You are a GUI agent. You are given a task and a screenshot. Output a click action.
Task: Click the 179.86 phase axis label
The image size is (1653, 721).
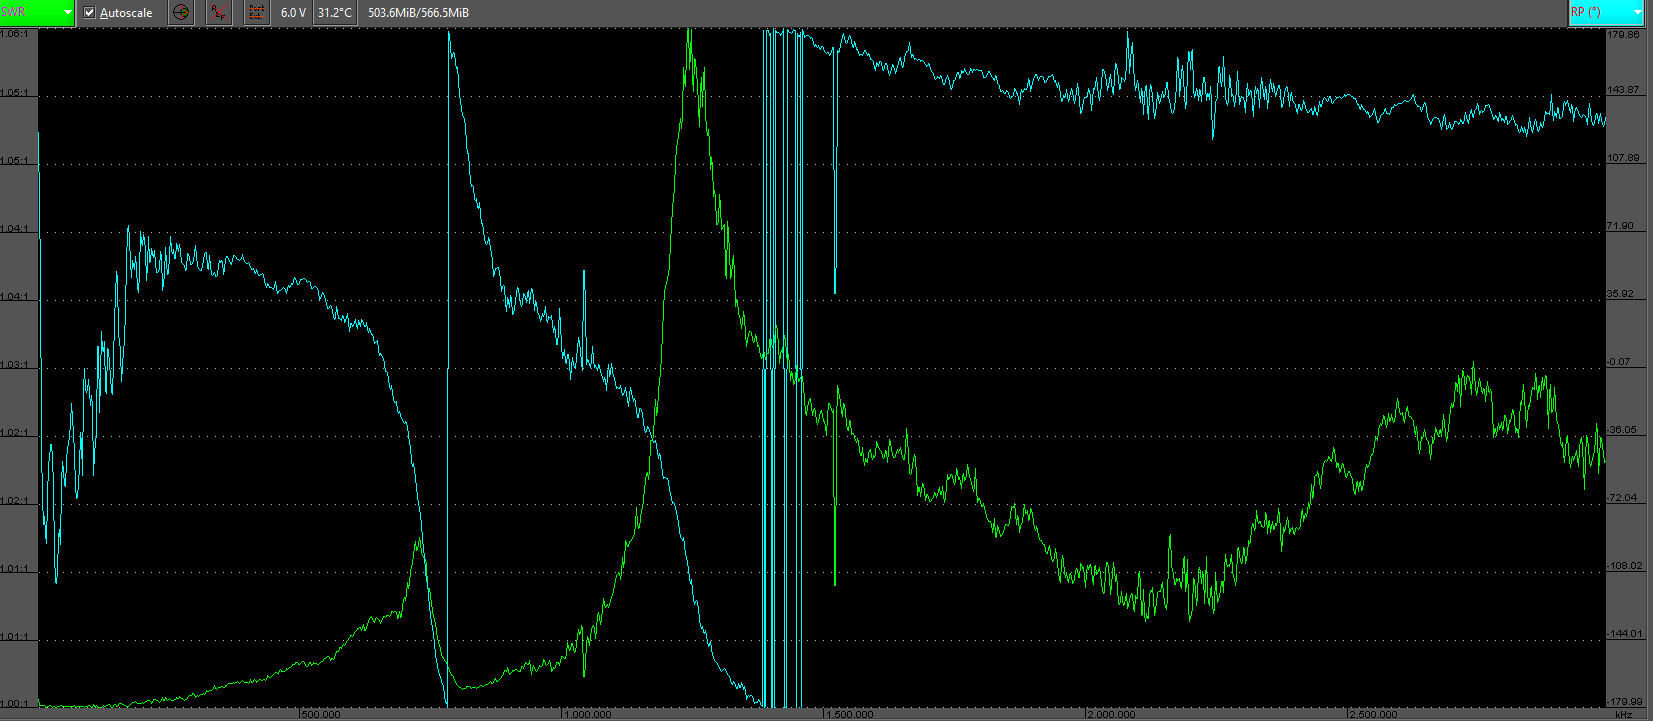(x=1624, y=34)
